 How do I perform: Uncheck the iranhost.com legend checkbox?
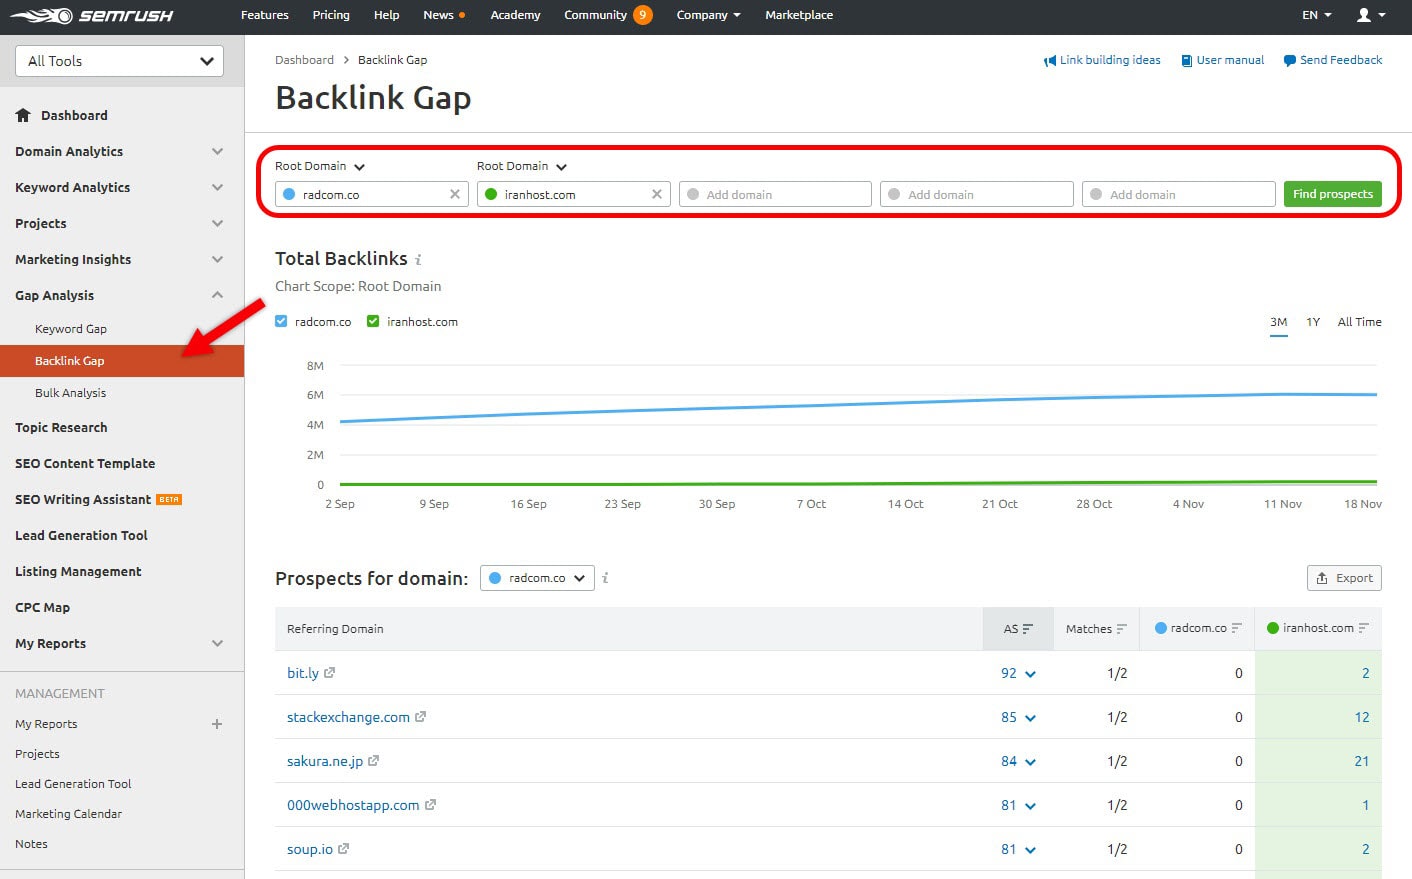[373, 321]
